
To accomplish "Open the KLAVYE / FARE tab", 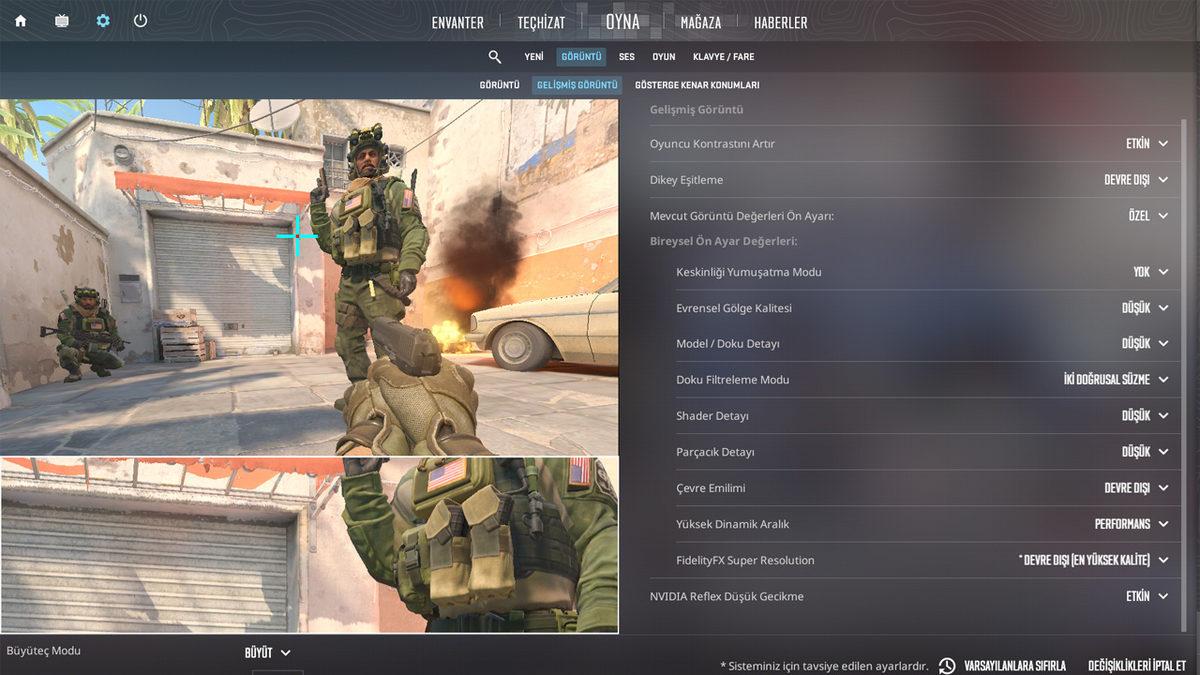I will [723, 57].
